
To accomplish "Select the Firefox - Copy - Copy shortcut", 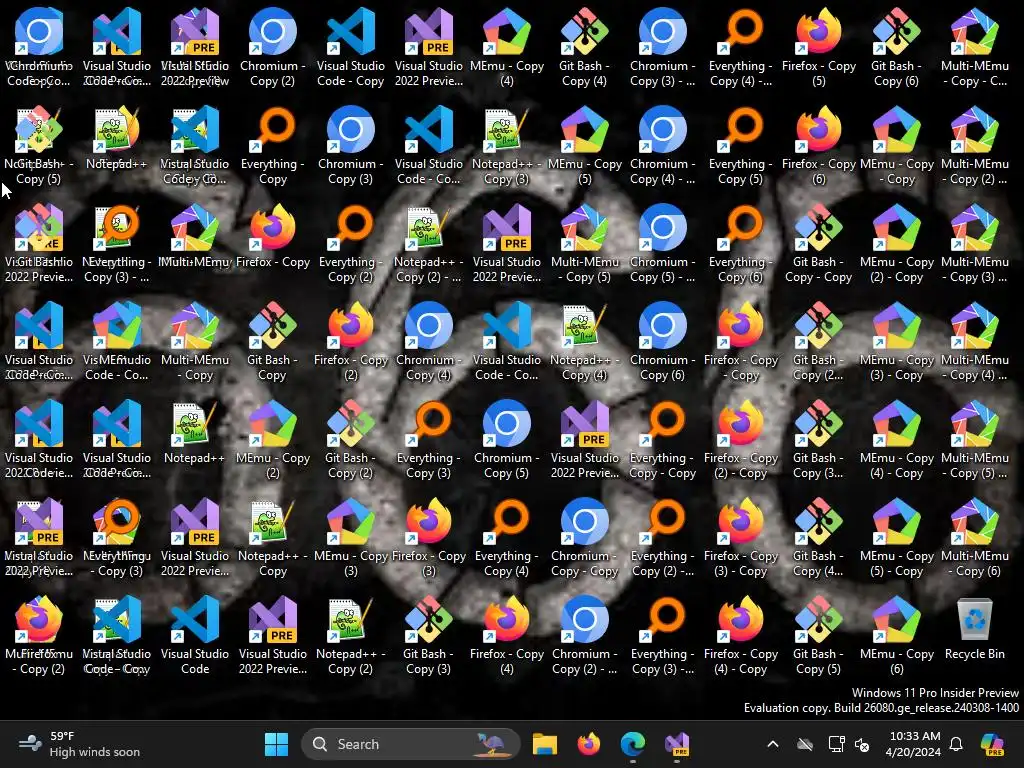I will pyautogui.click(x=741, y=342).
